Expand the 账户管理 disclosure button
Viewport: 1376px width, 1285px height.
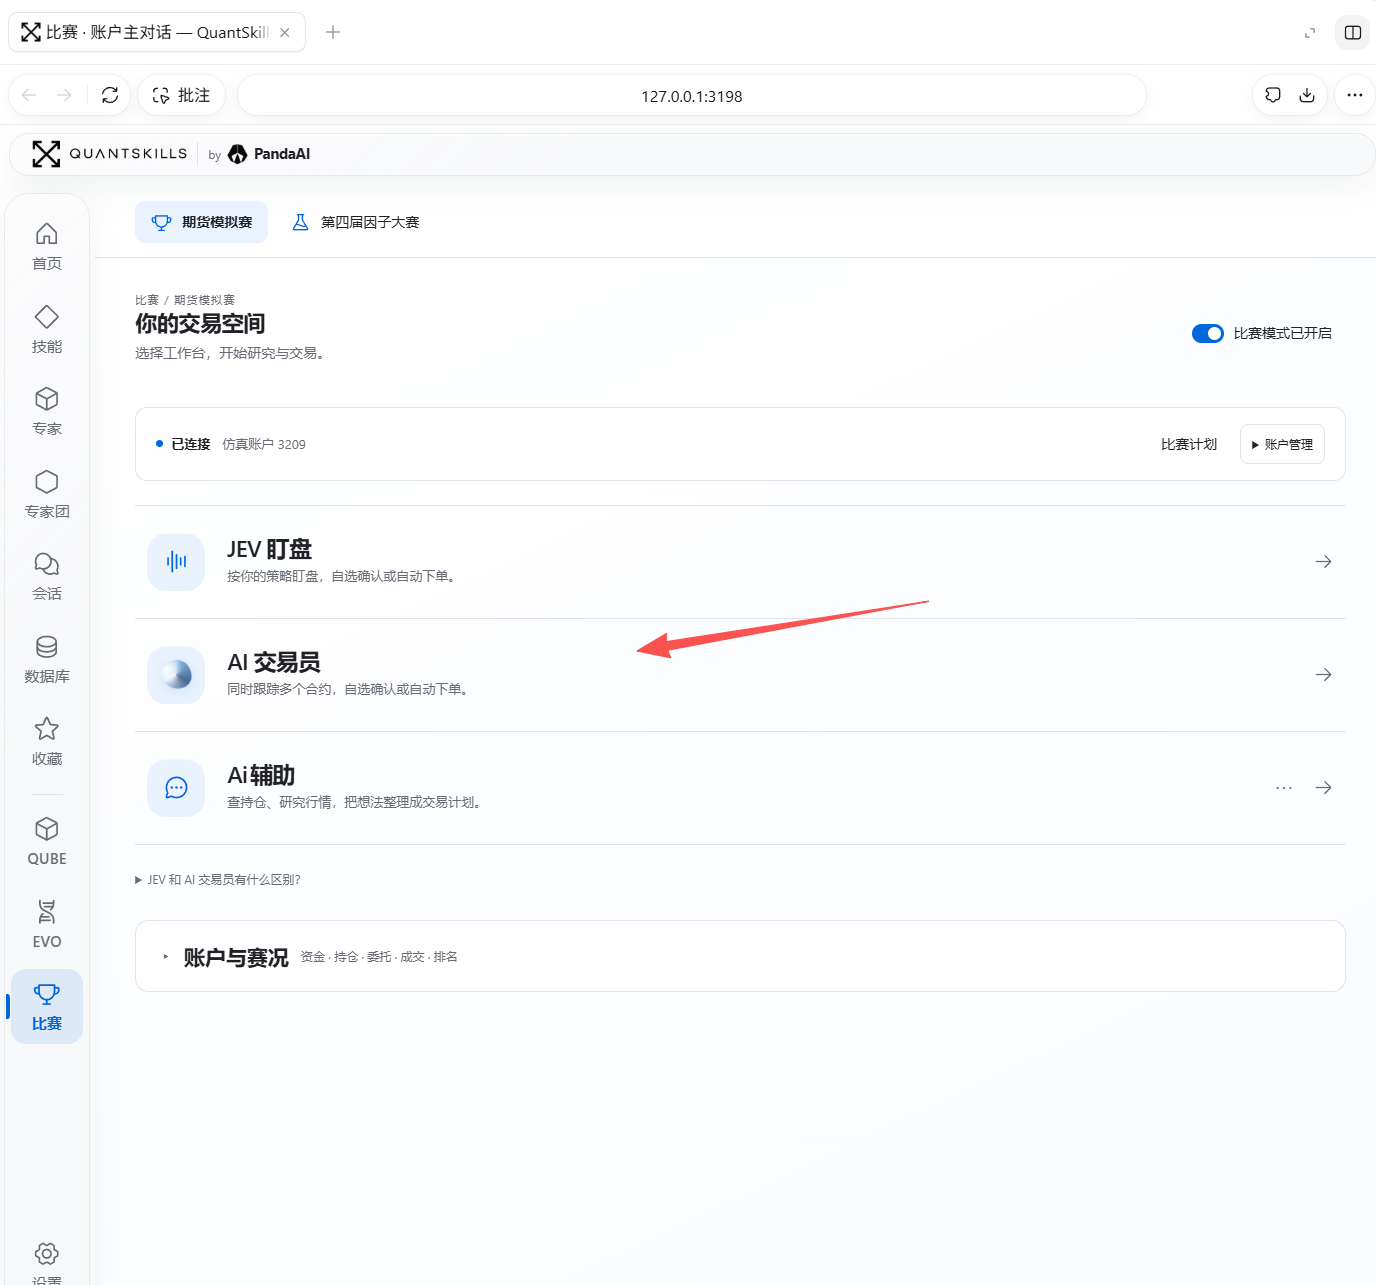(1282, 444)
